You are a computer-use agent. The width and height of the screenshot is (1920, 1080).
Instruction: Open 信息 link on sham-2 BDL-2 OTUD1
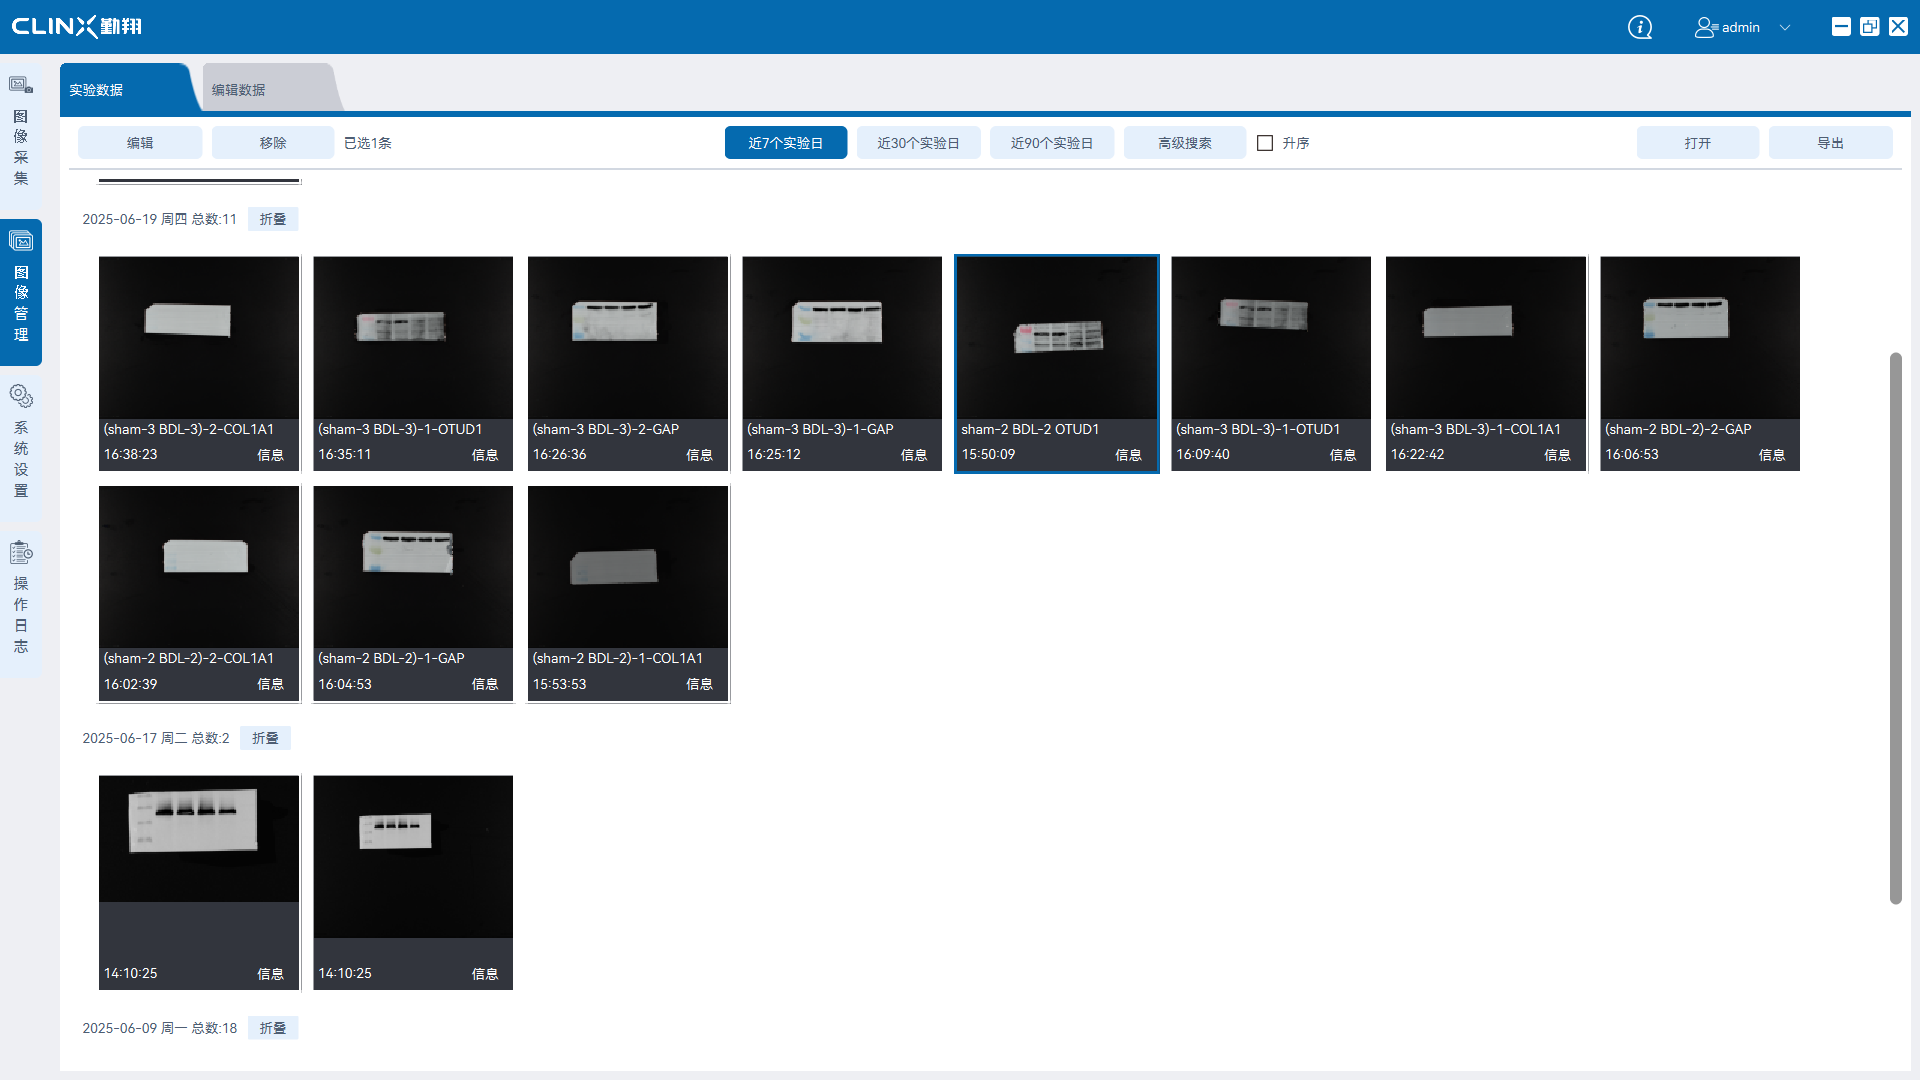click(1128, 455)
